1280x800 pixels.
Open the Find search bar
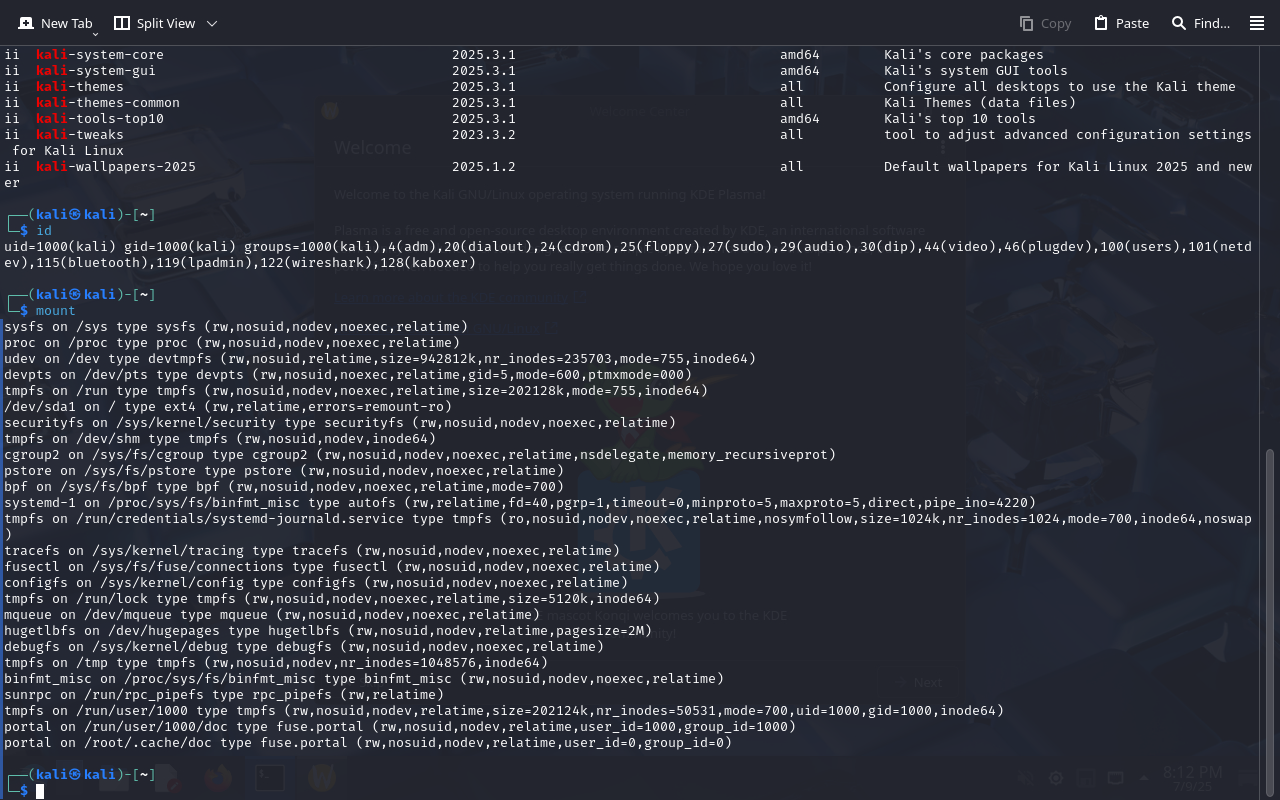[1201, 23]
